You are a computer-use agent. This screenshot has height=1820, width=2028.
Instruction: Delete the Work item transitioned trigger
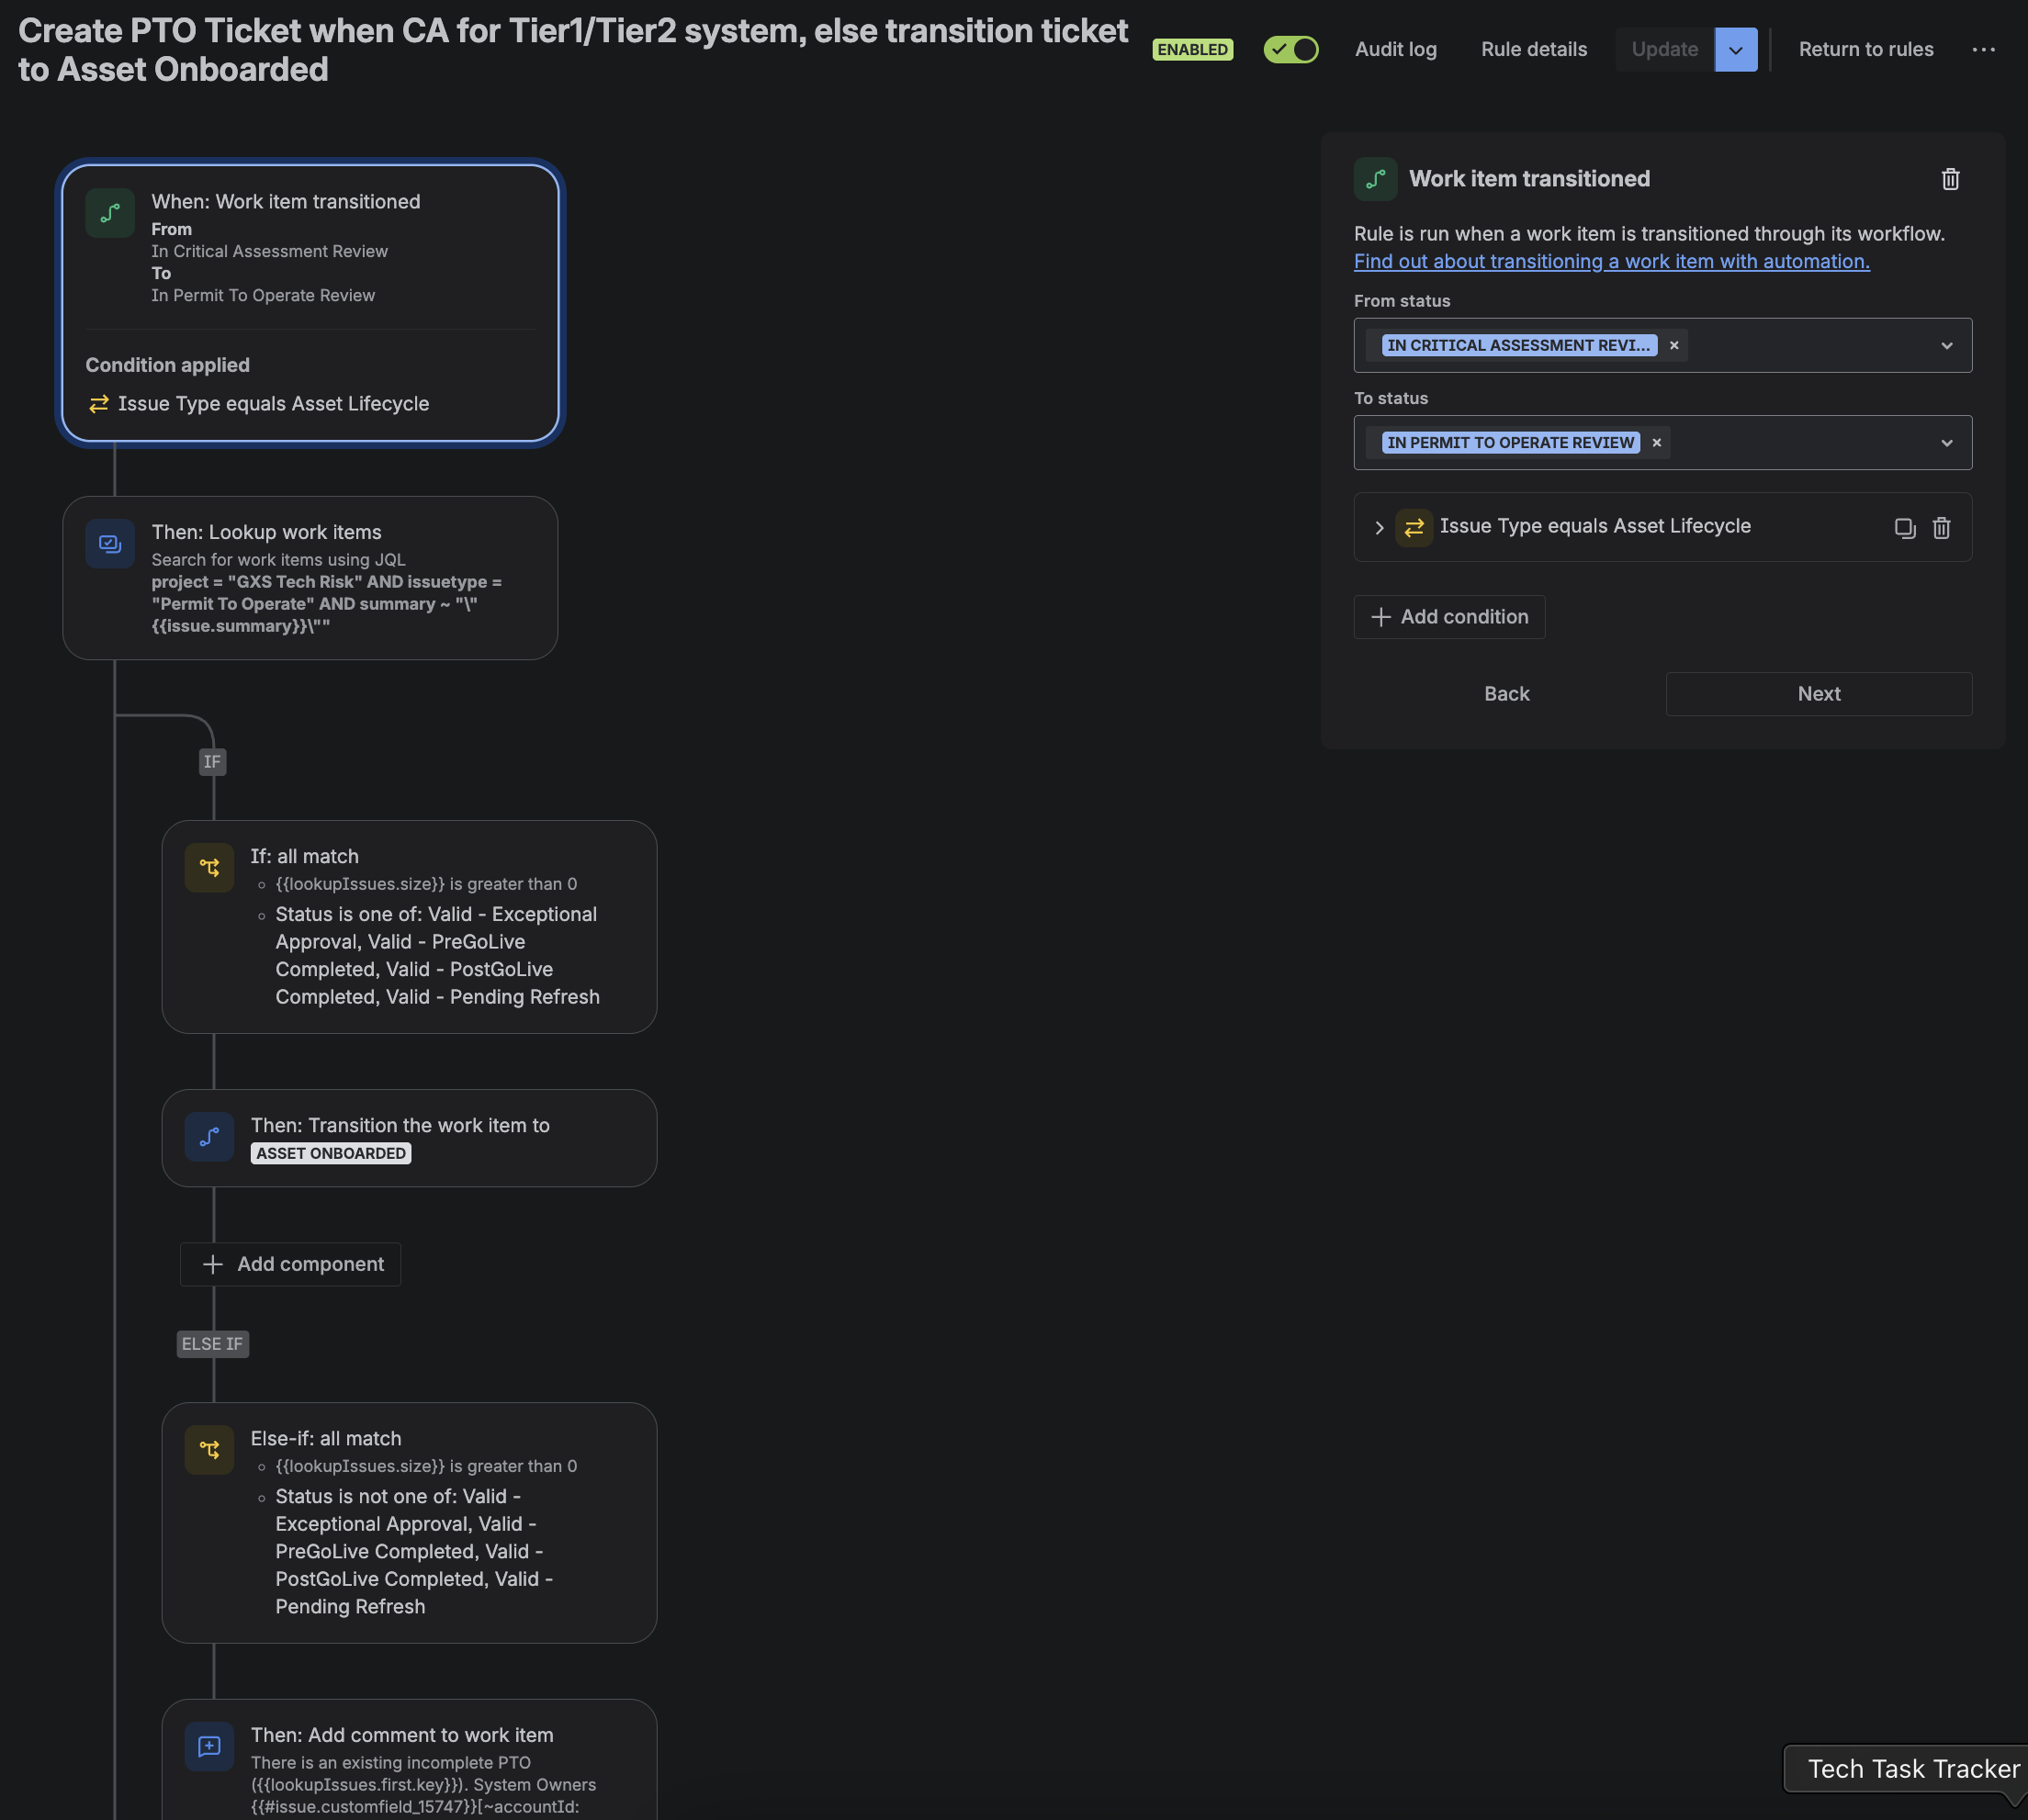click(1950, 179)
